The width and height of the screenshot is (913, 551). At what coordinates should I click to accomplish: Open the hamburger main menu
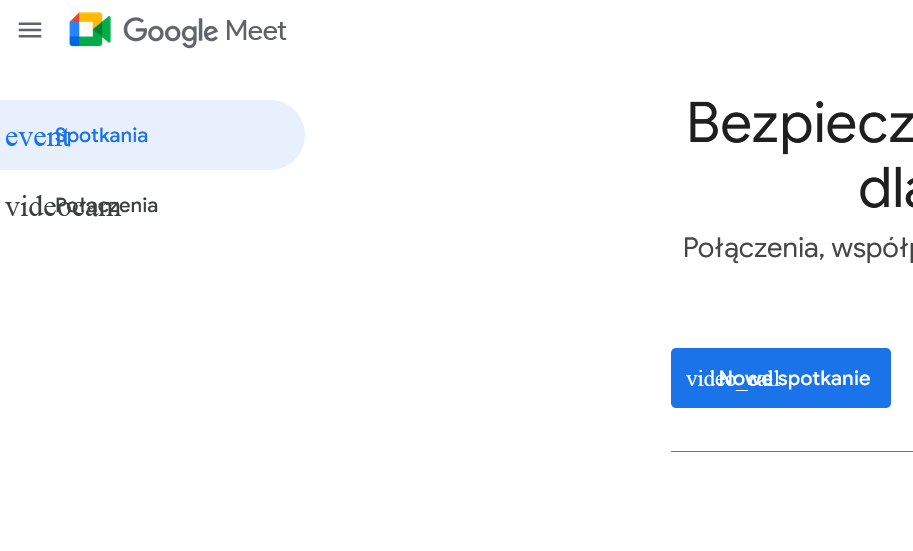[30, 30]
